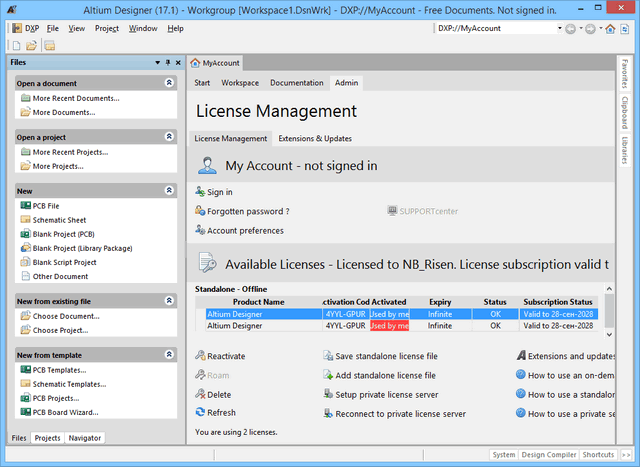Switch to the Extensions & Updates tab
This screenshot has width=640, height=467.
(x=315, y=138)
